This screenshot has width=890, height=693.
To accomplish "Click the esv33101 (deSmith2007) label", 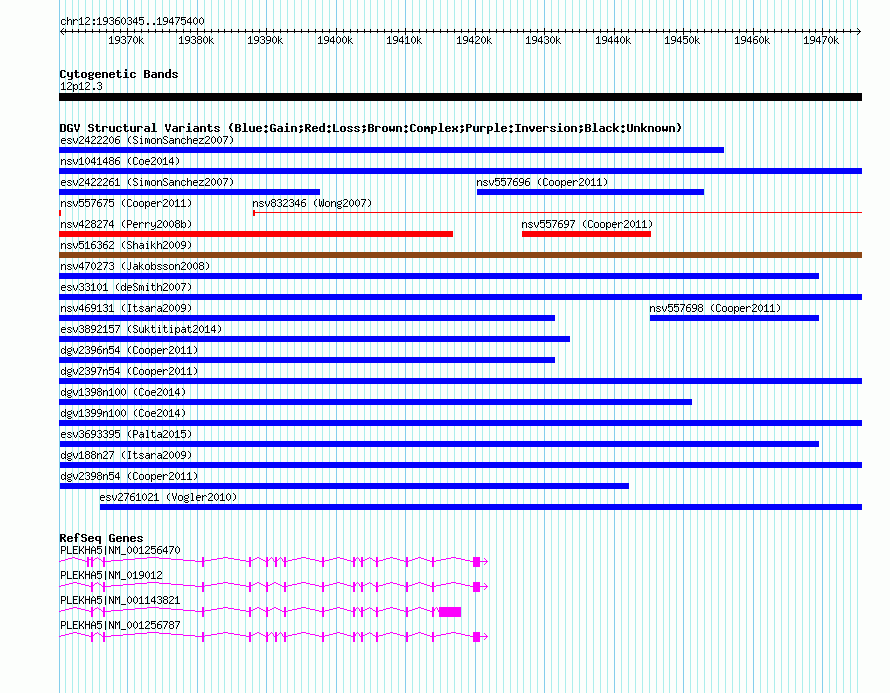I will tap(126, 287).
